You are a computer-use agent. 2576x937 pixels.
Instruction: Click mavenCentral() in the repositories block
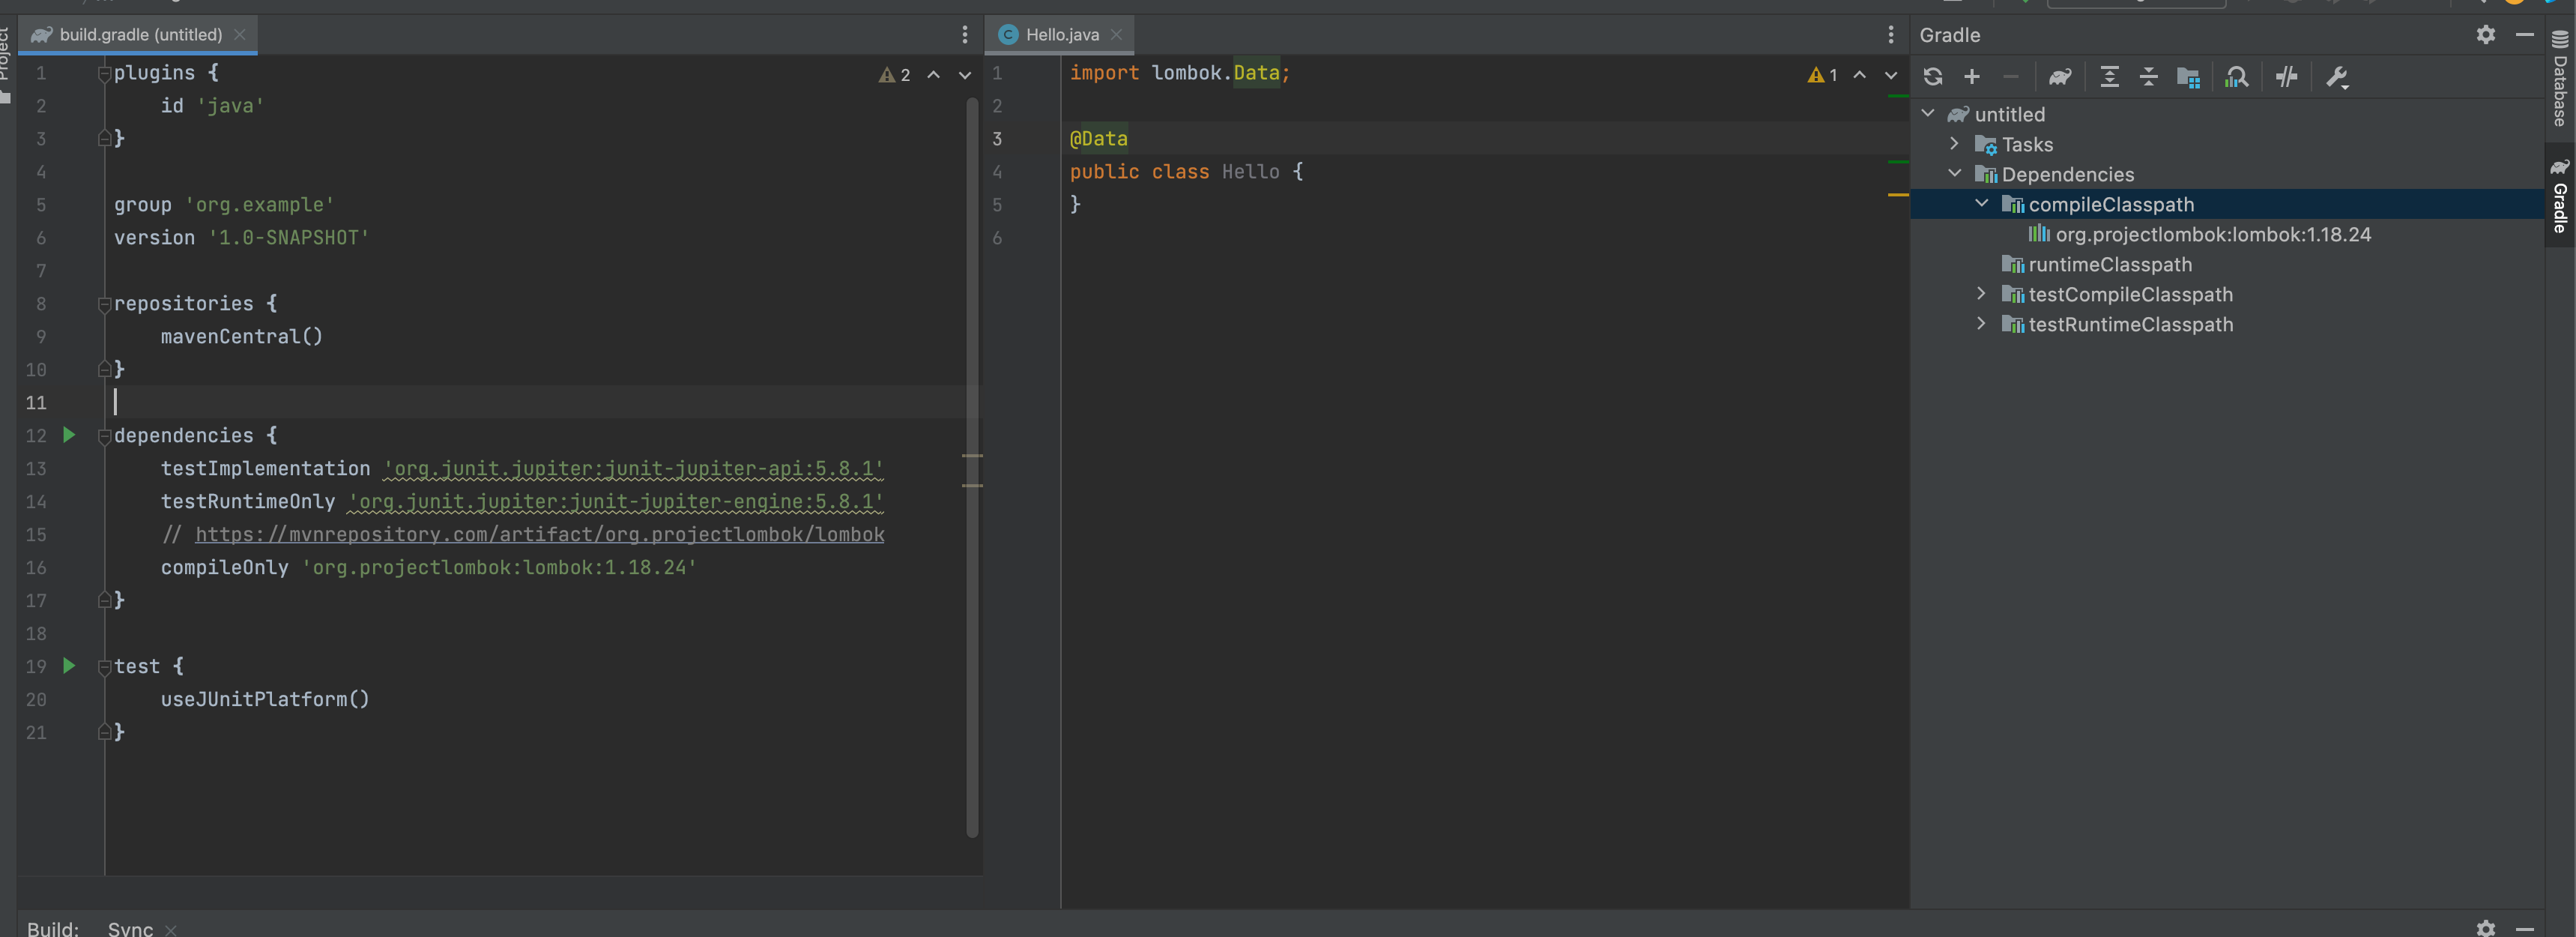point(241,337)
